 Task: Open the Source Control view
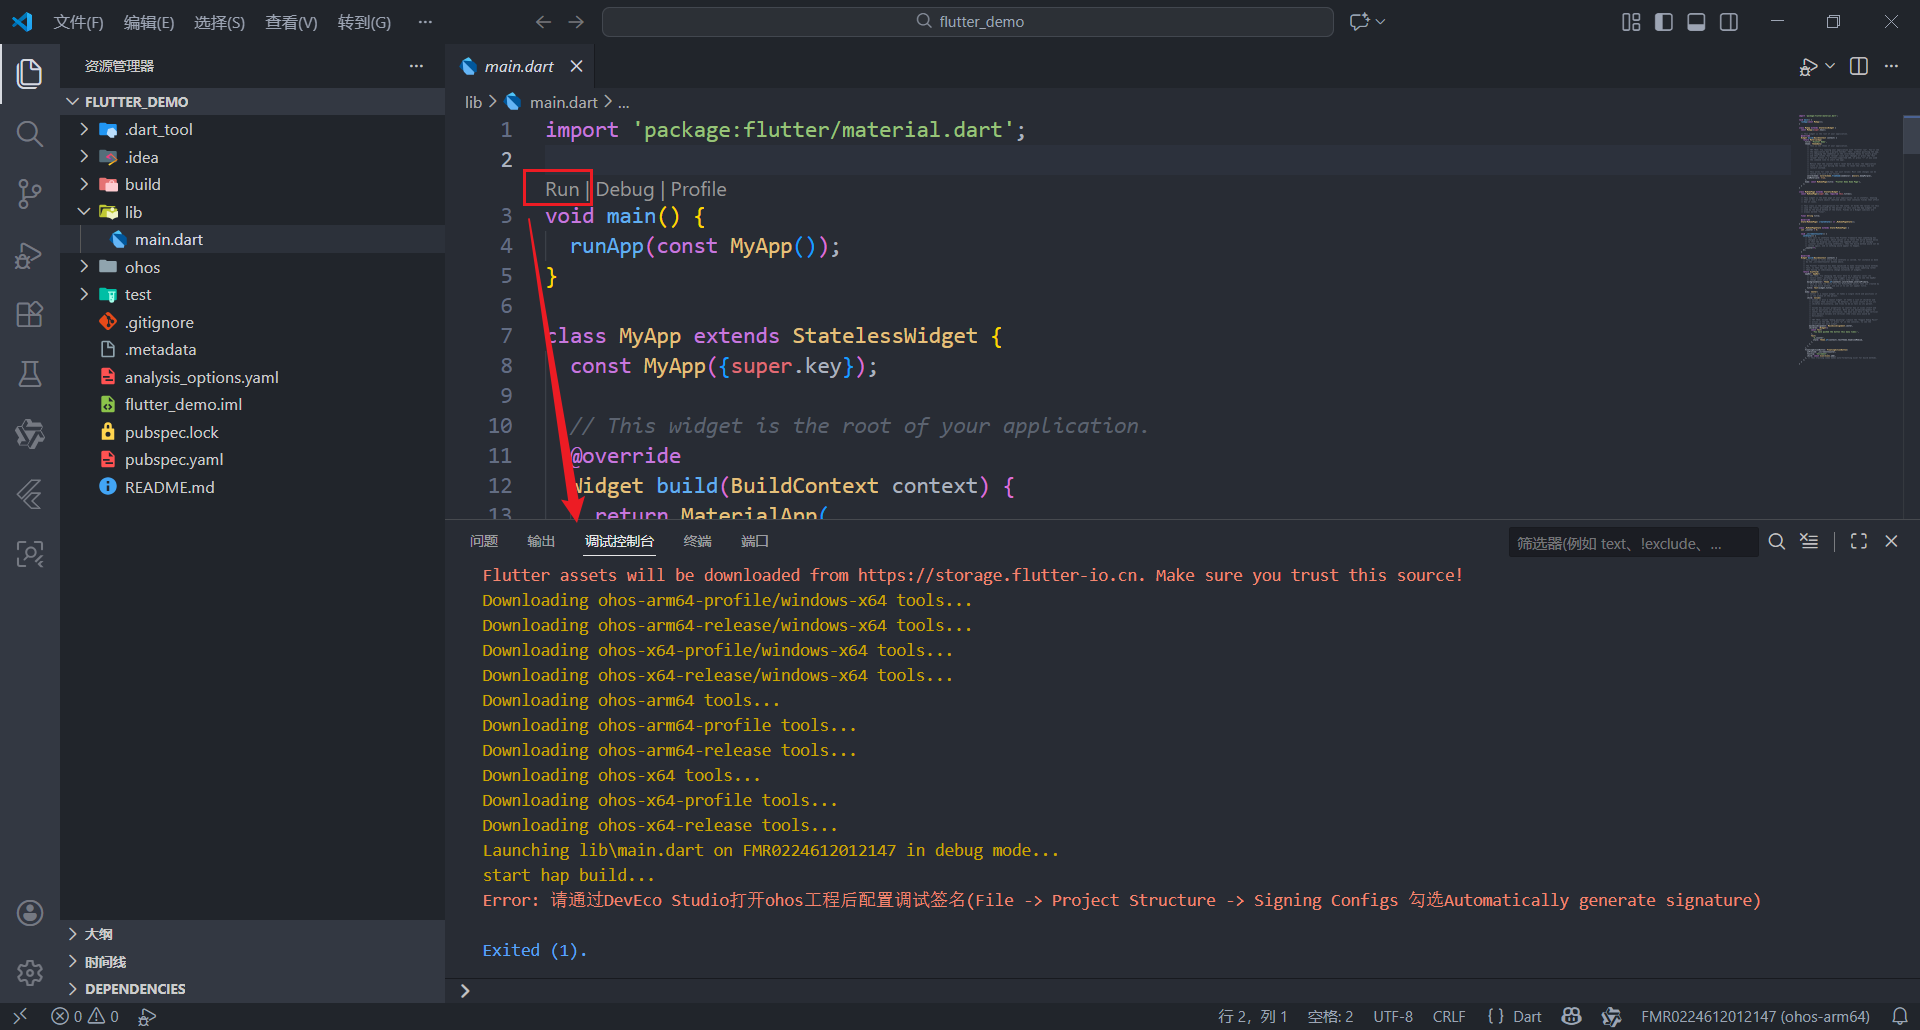point(30,194)
